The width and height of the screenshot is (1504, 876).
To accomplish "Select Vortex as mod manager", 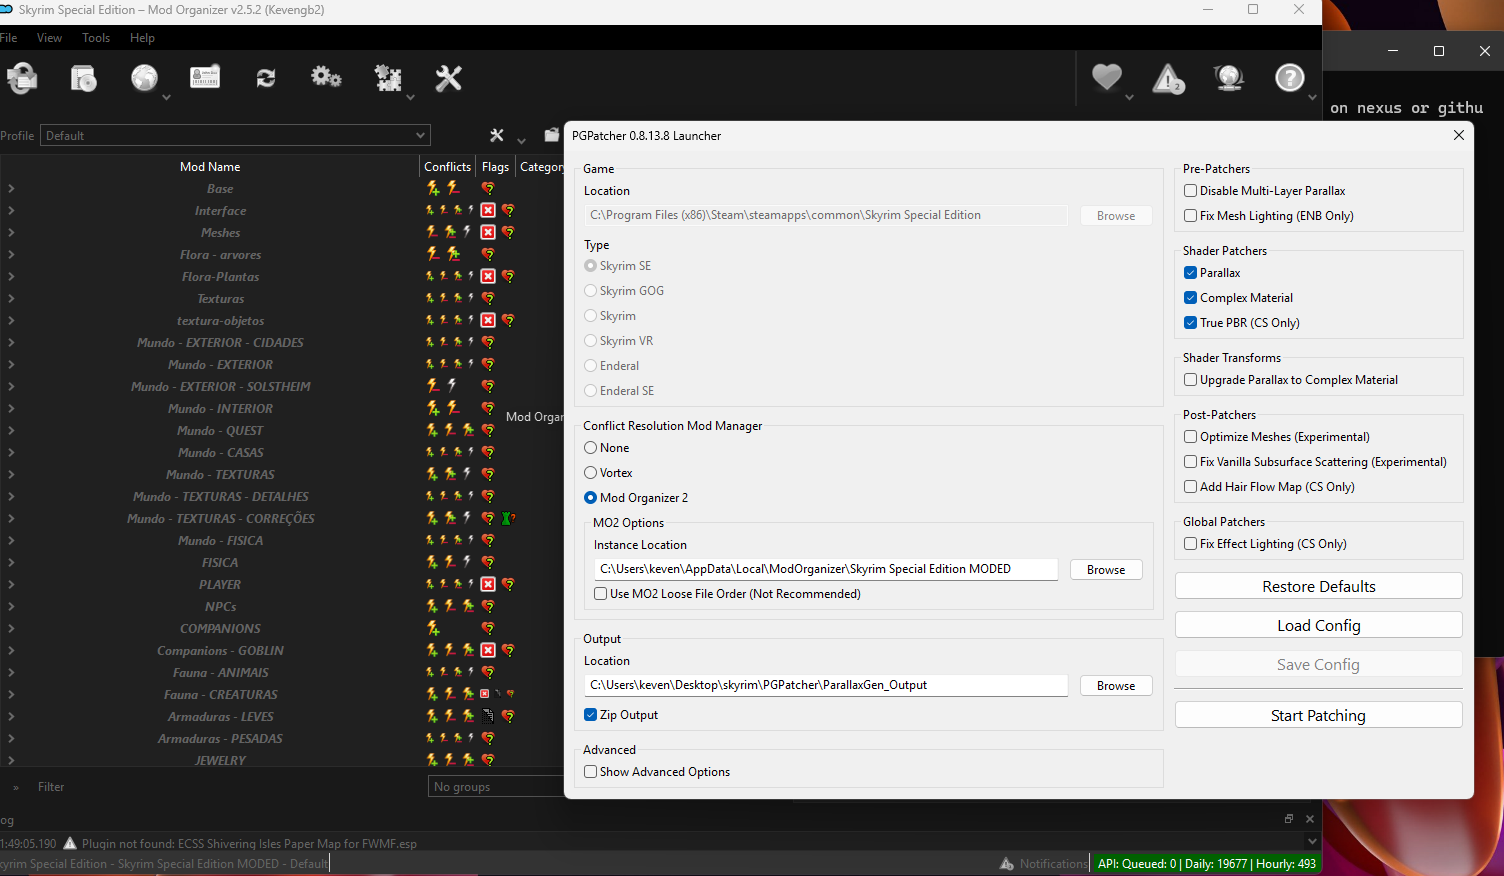I will tap(590, 473).
